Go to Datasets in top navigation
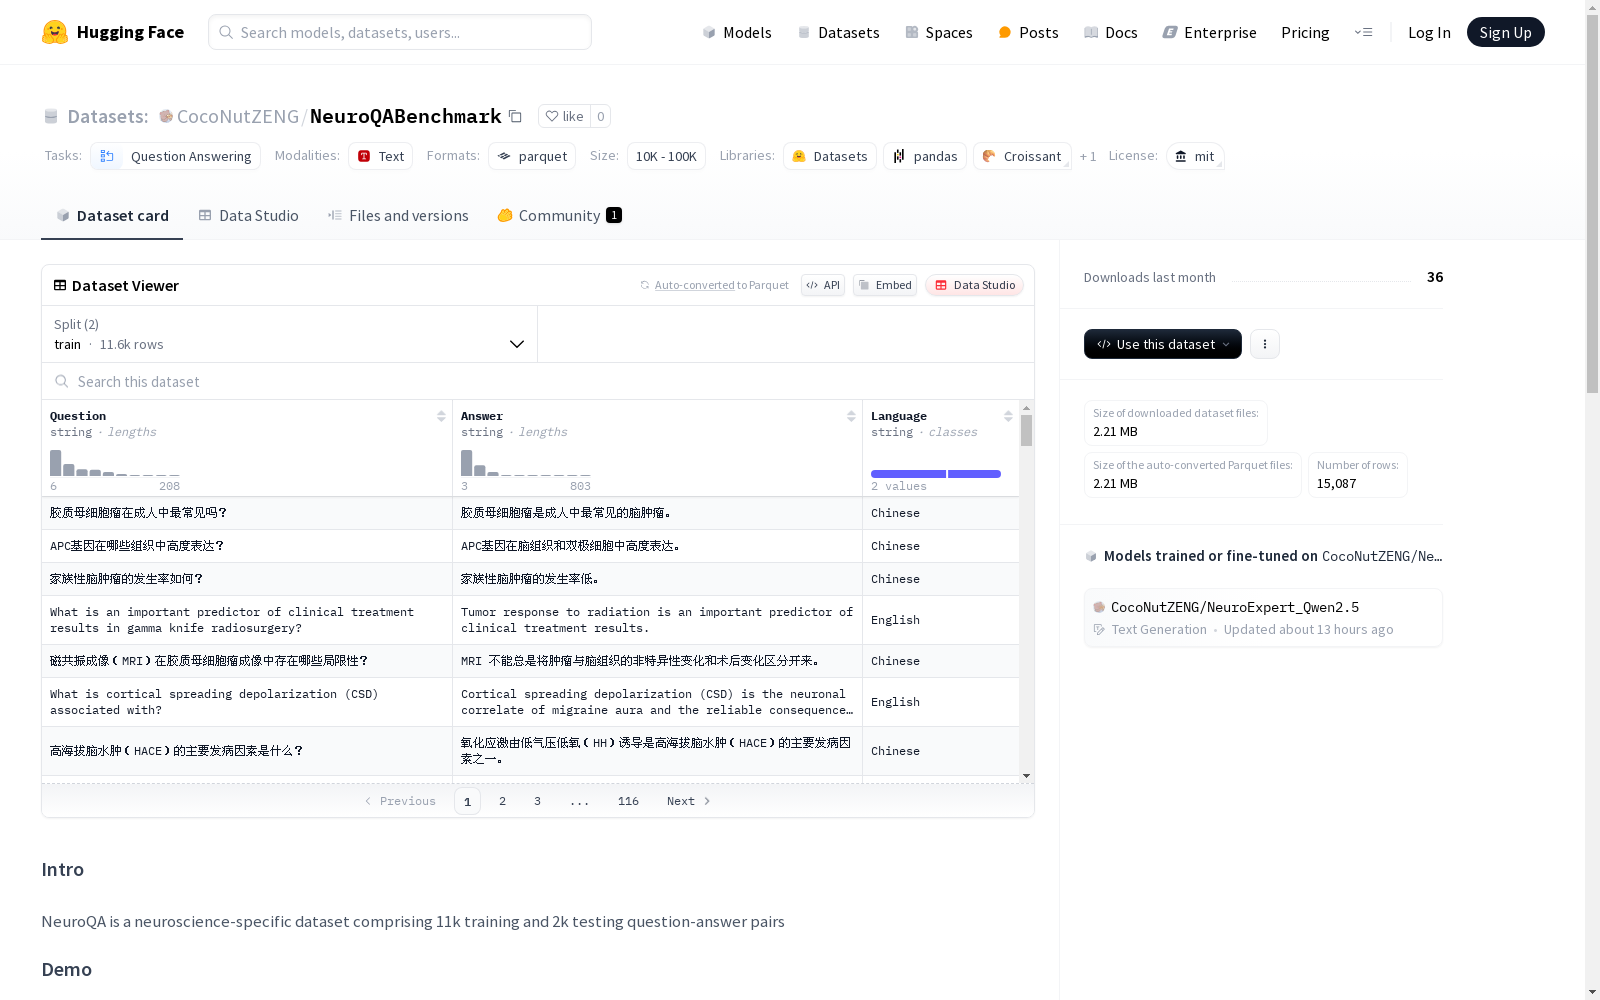Image resolution: width=1600 pixels, height=1000 pixels. (x=838, y=32)
